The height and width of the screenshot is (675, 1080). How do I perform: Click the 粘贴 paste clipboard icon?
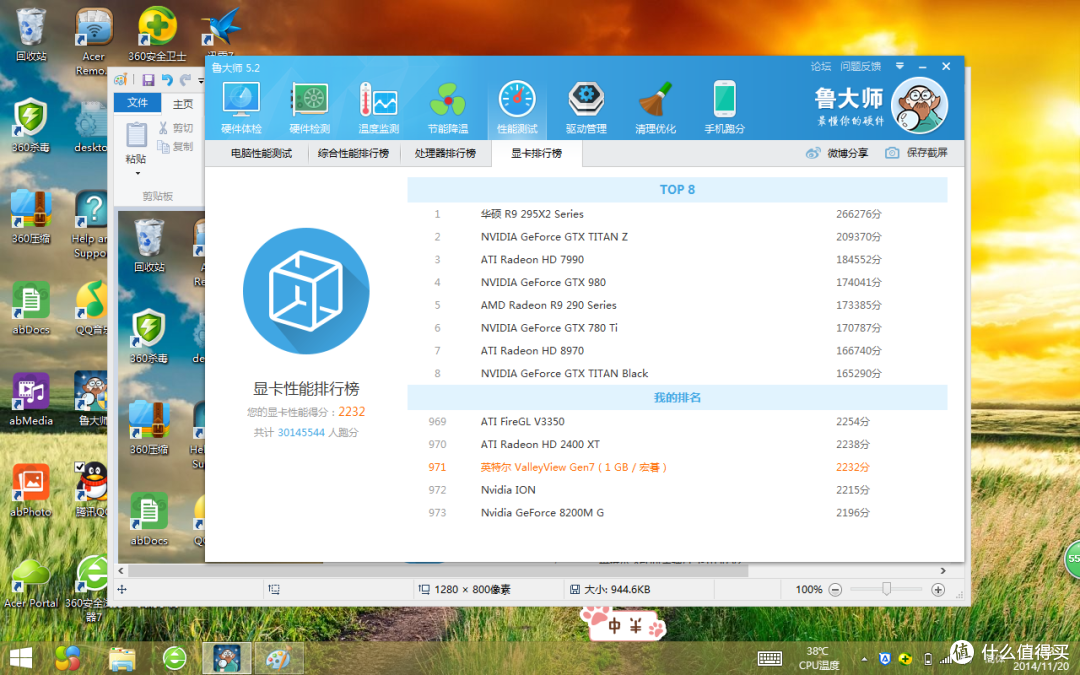click(136, 134)
